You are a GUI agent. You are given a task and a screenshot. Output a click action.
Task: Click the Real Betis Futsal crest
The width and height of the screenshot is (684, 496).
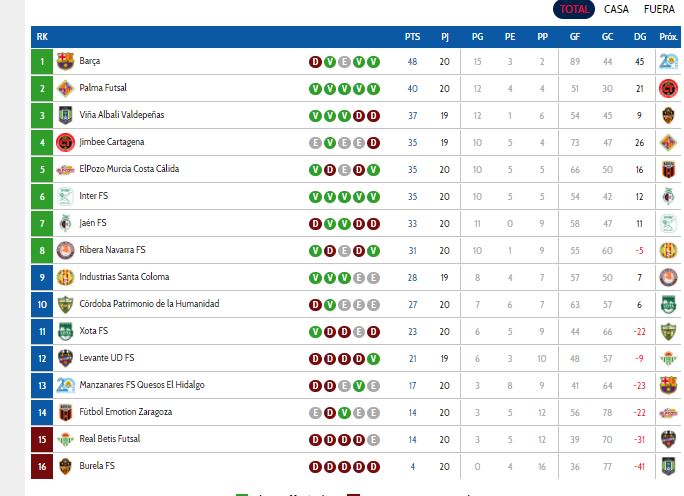click(66, 439)
